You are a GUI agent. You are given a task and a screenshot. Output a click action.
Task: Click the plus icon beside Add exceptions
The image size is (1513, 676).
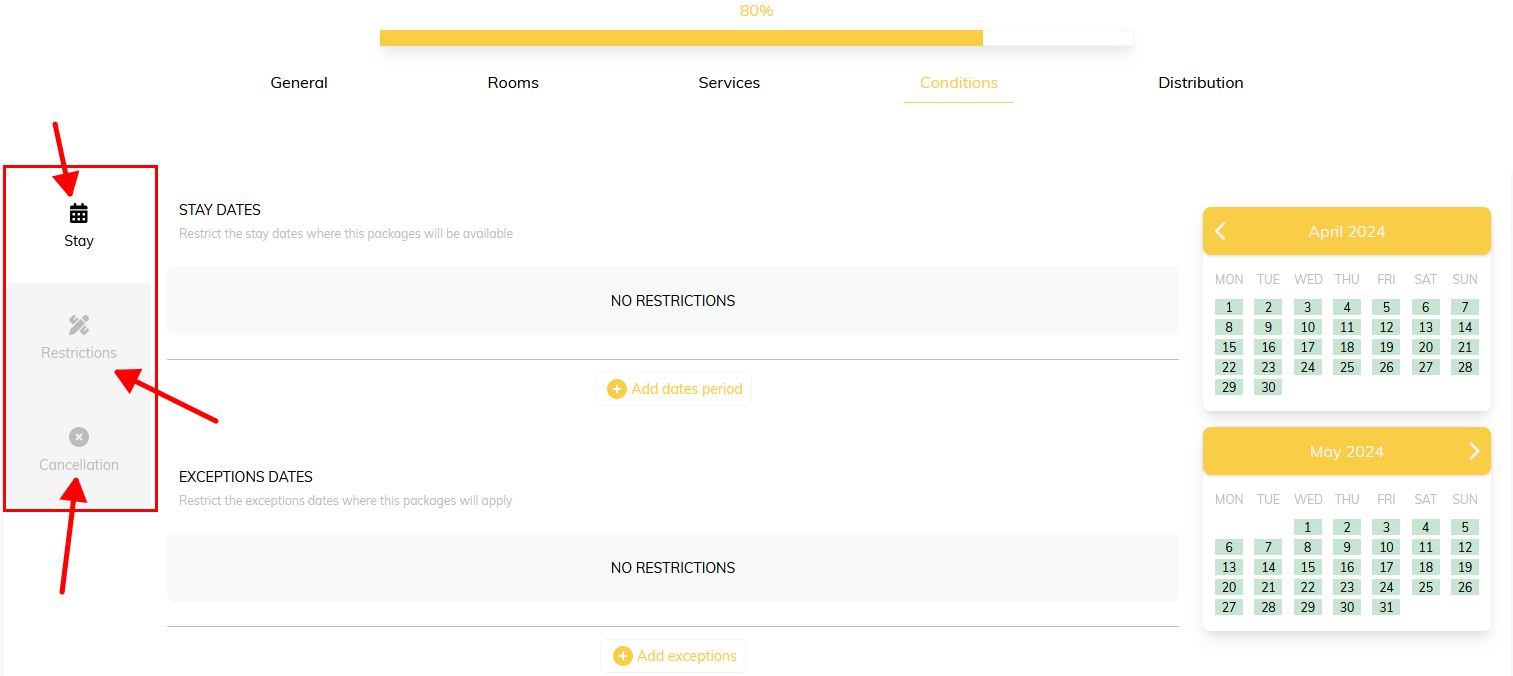[x=622, y=656]
